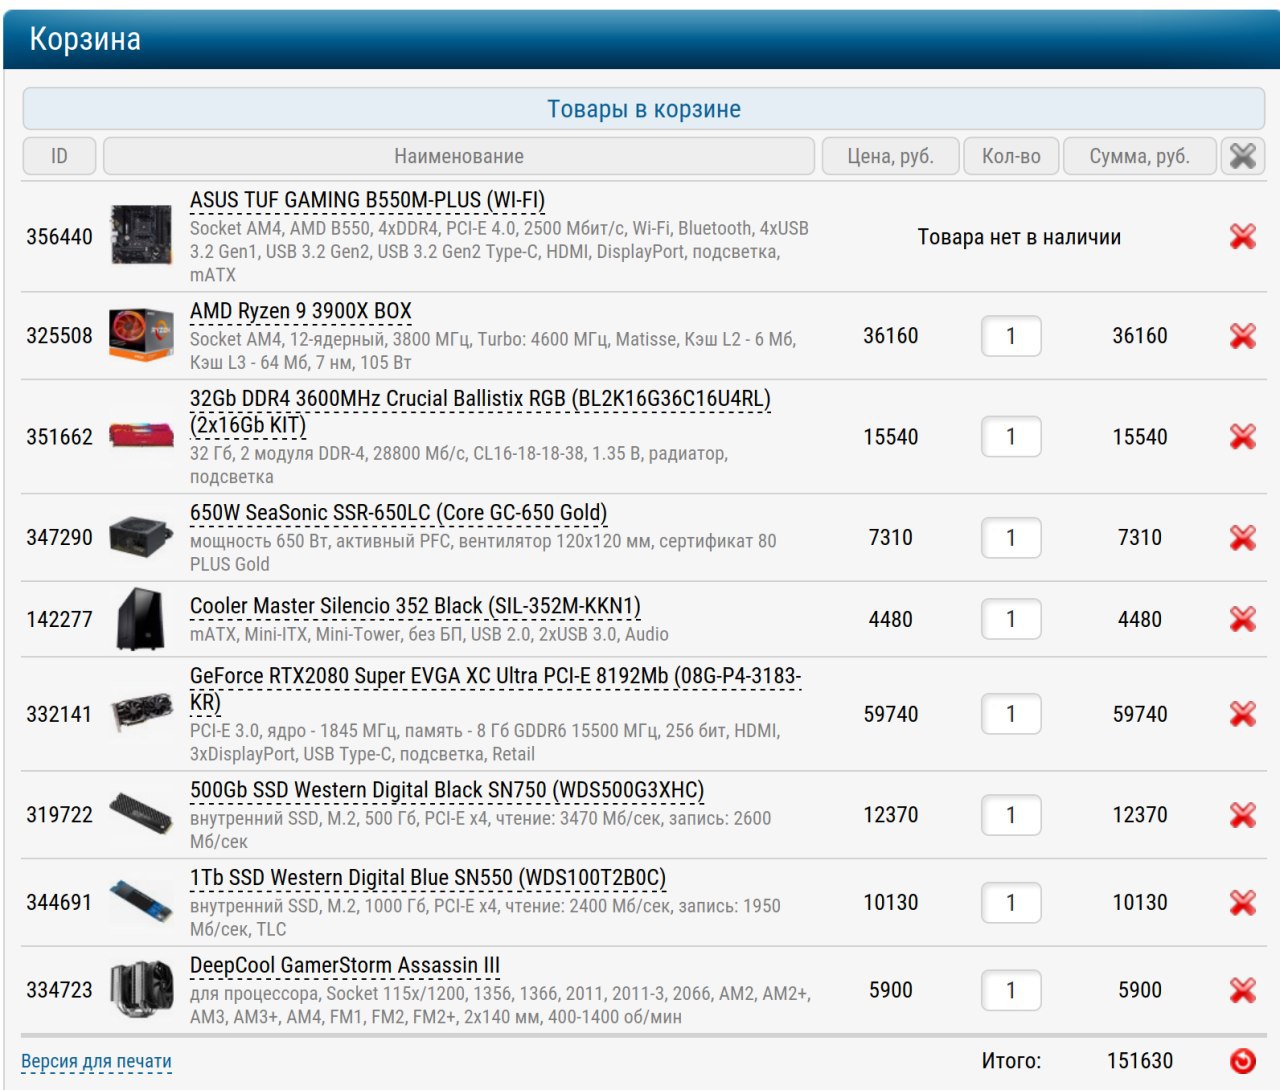
Task: Click the DeepCool cooler thumbnail
Action: click(141, 989)
